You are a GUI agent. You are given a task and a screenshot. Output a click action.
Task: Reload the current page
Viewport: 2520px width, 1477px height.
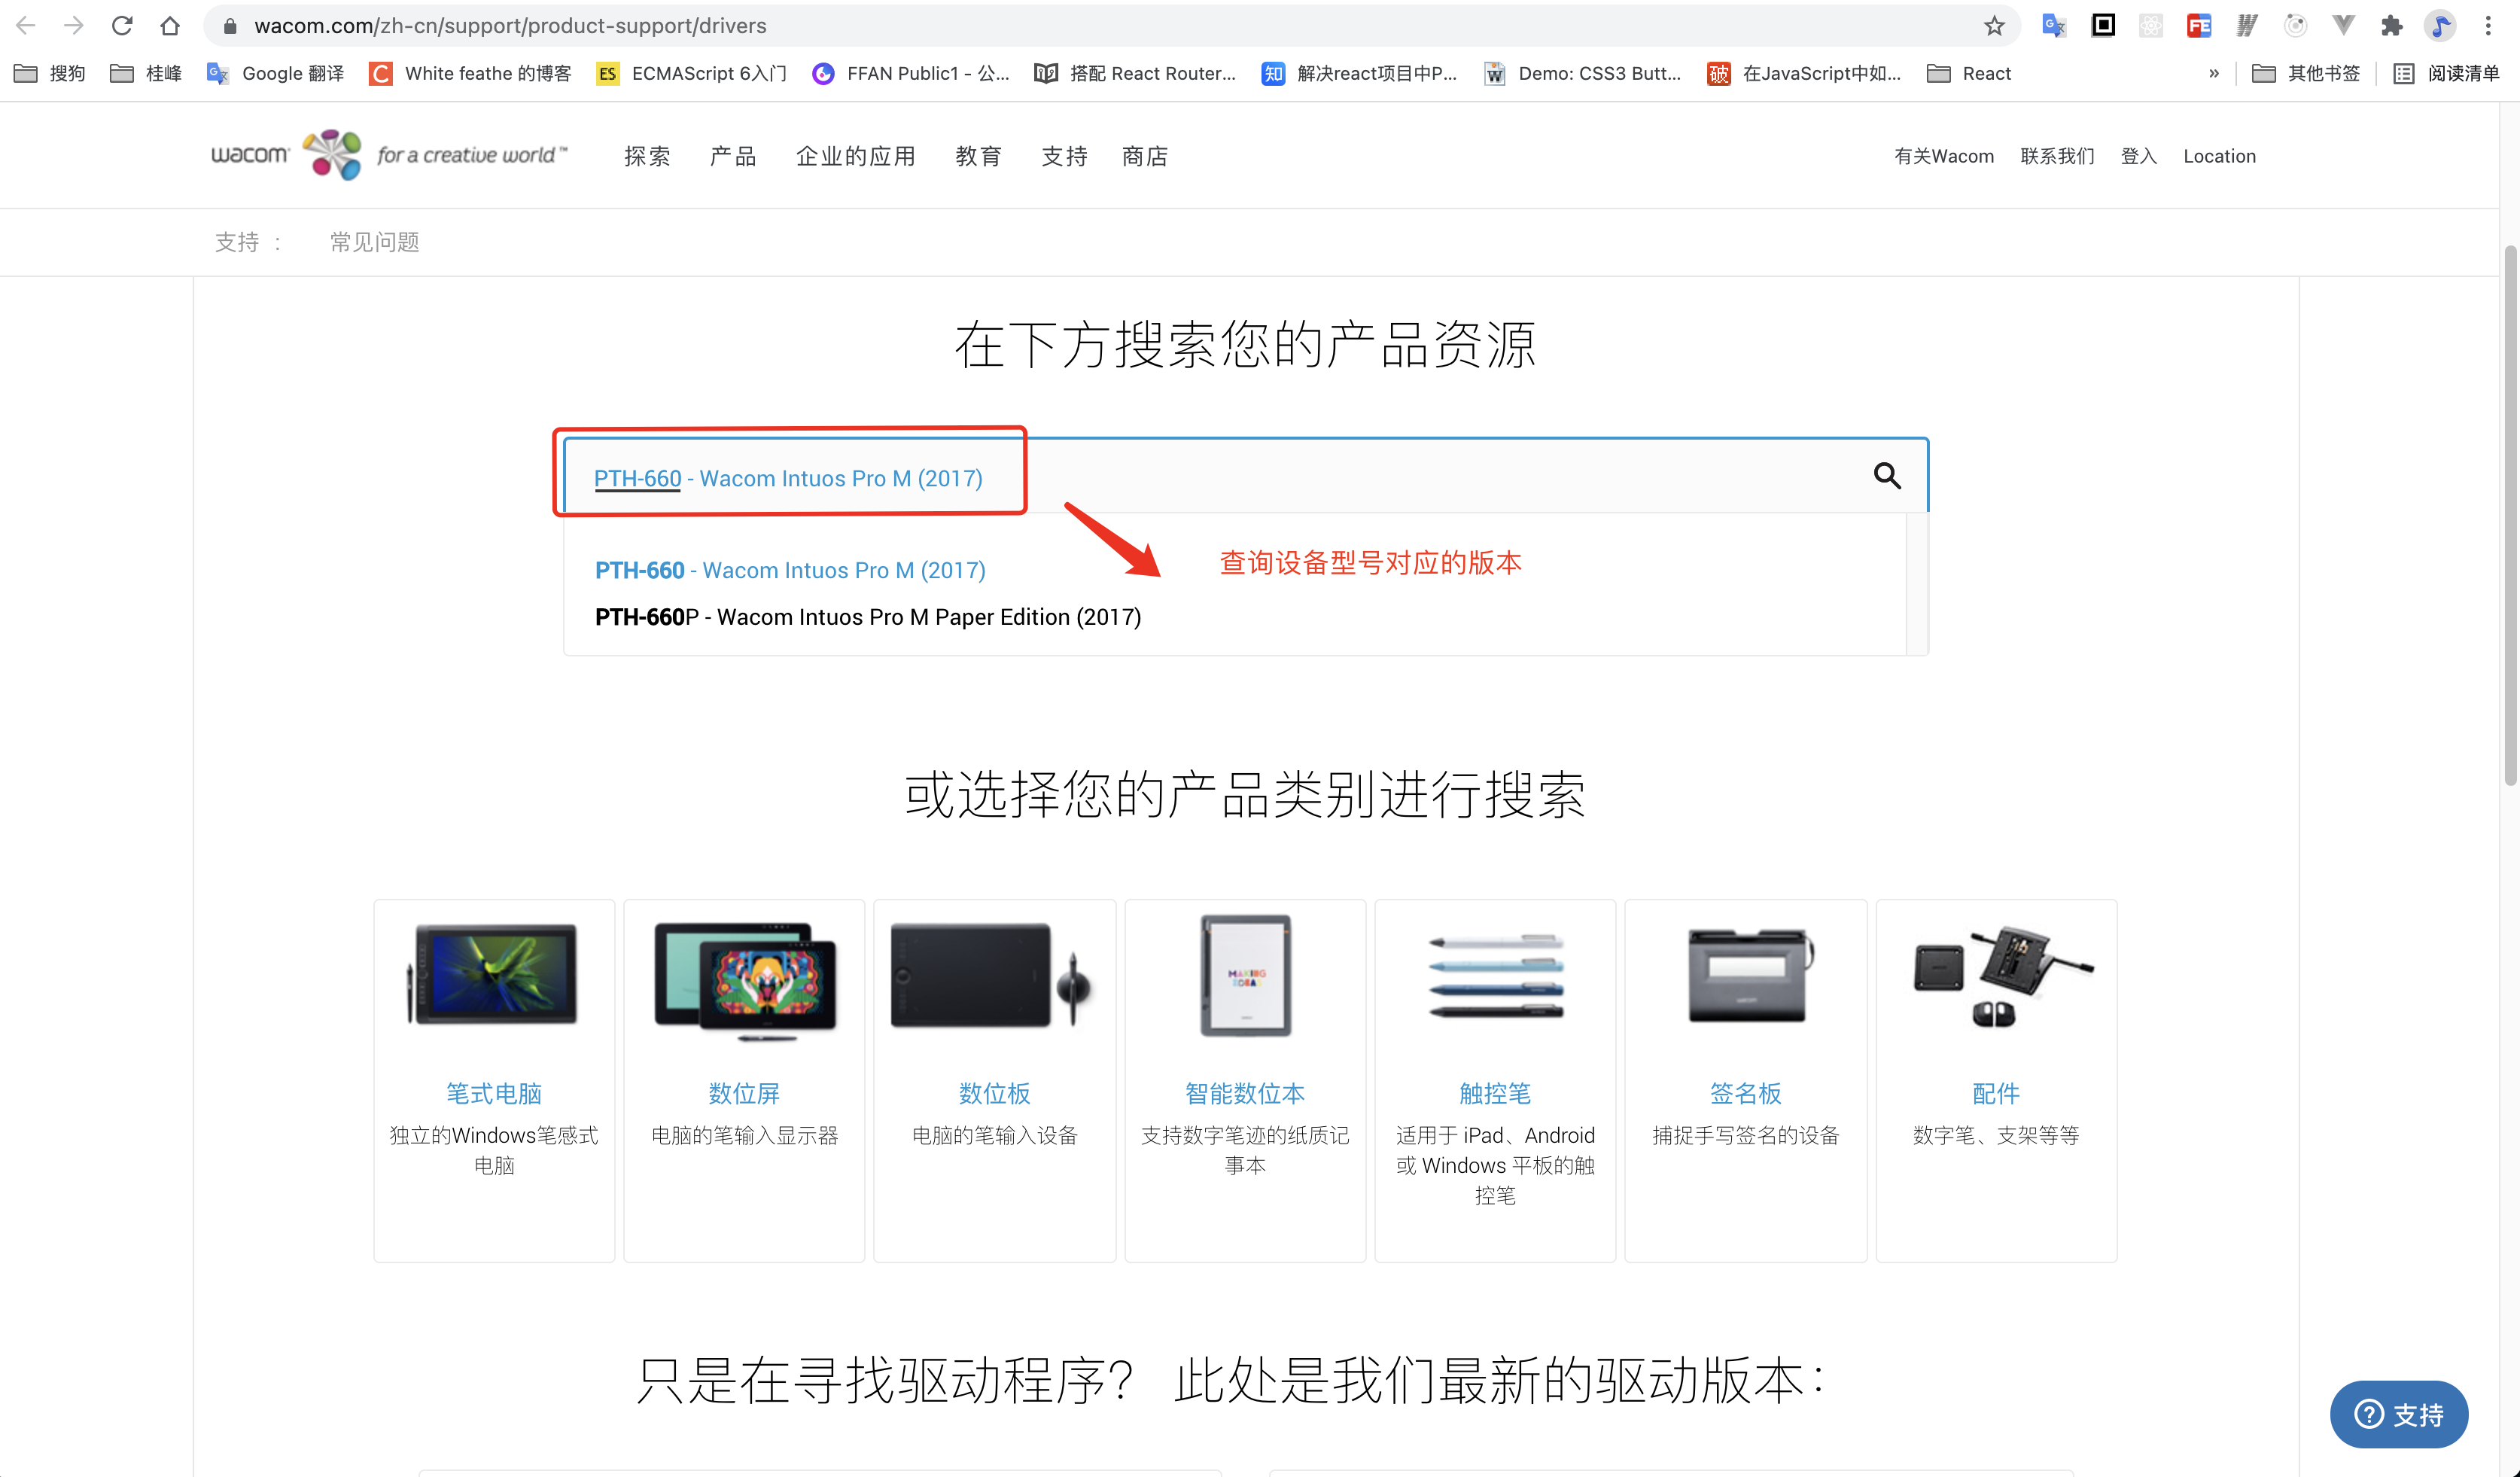tap(122, 26)
